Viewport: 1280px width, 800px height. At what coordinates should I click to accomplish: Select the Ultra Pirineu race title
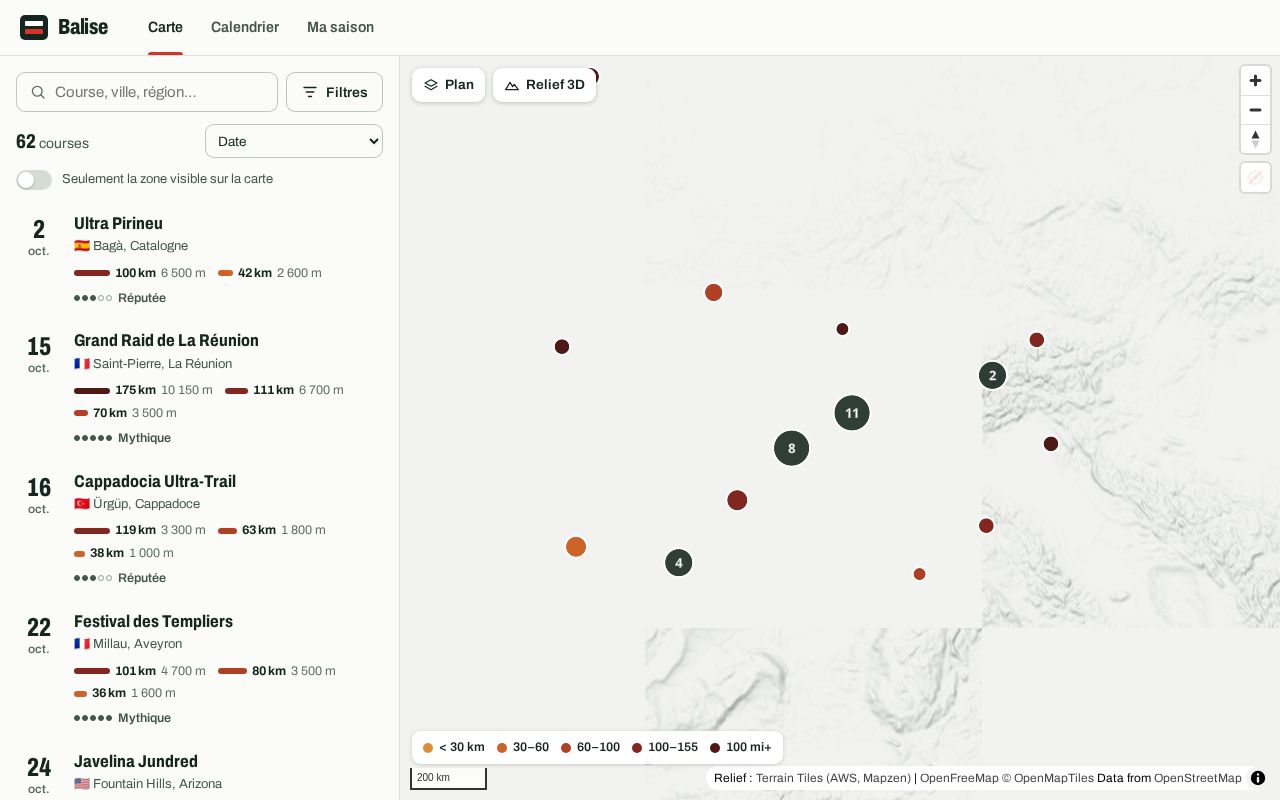pyautogui.click(x=118, y=224)
